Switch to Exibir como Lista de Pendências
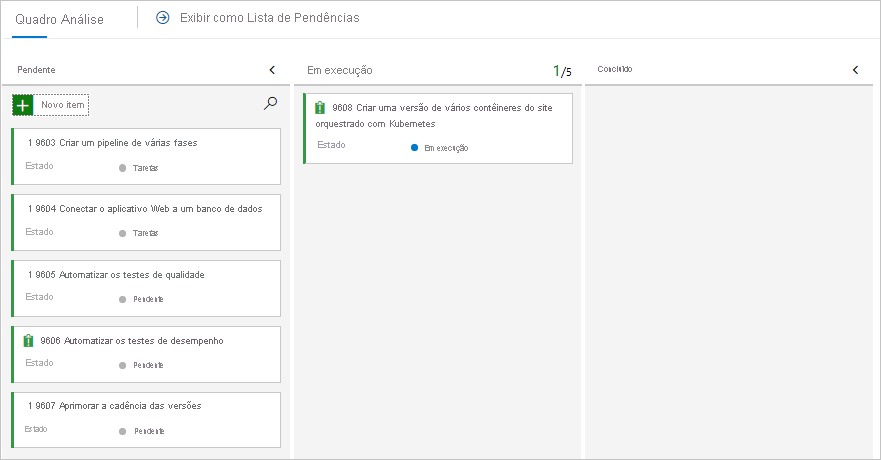This screenshot has width=881, height=460. pos(269,18)
